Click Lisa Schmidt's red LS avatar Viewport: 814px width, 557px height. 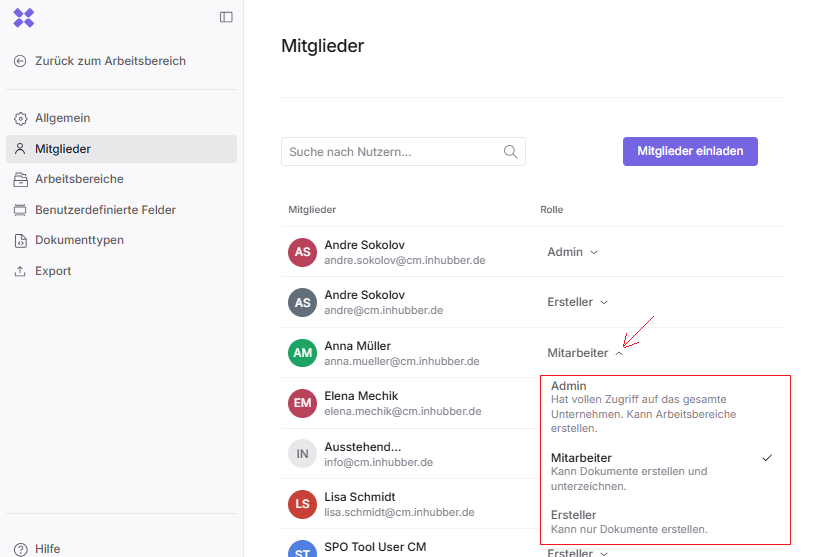[302, 504]
